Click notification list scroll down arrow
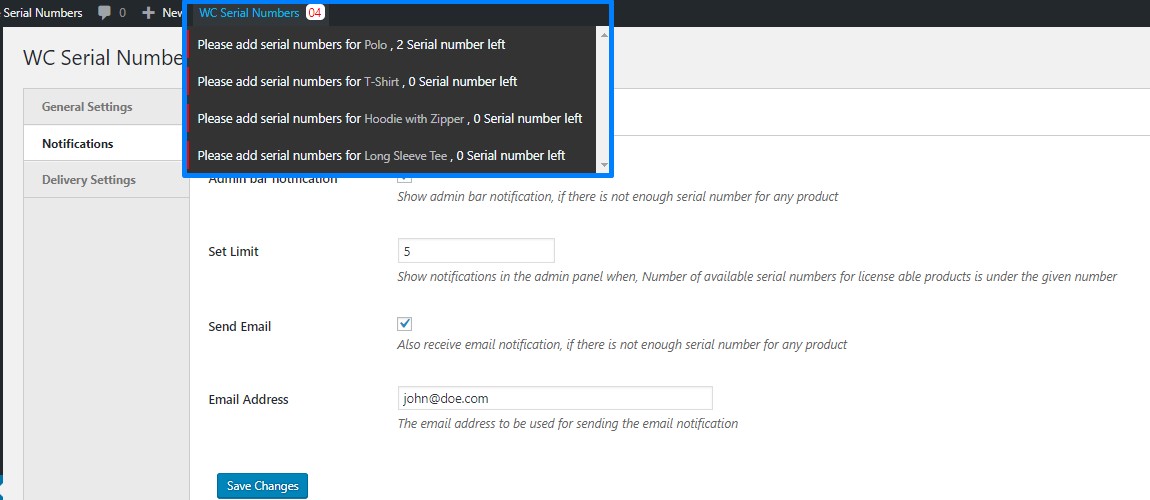1150x500 pixels. click(604, 166)
